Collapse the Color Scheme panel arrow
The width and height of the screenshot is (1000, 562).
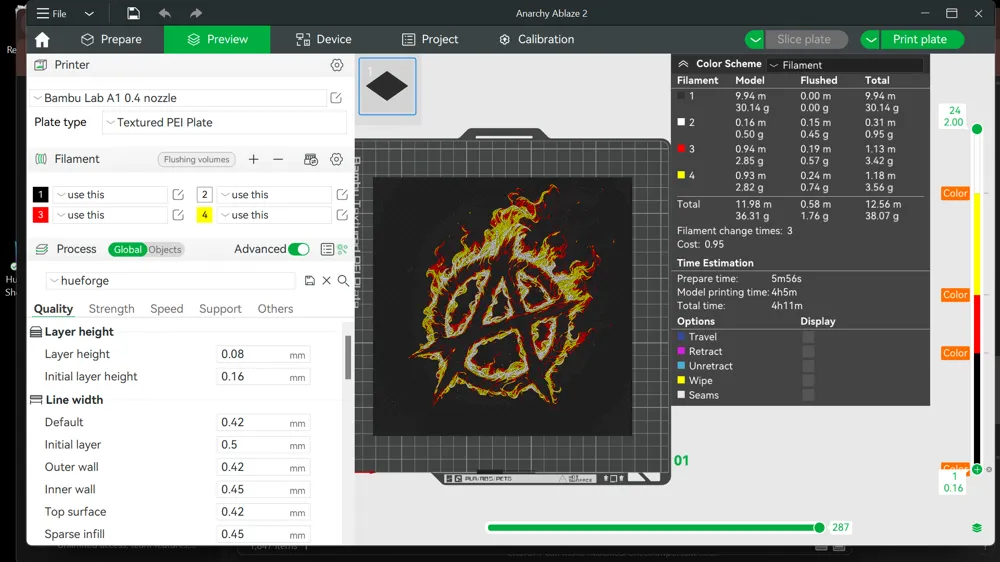pyautogui.click(x=683, y=64)
